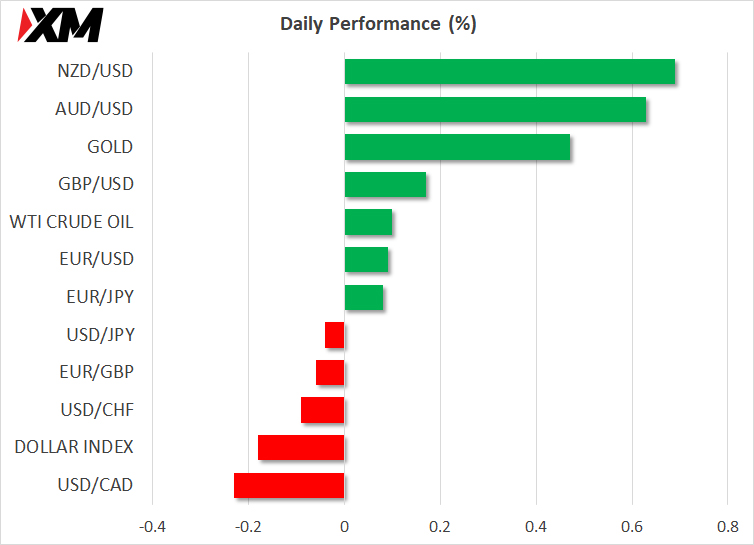The width and height of the screenshot is (754, 545).
Task: Click the green GOLD performance bar
Action: 457,147
